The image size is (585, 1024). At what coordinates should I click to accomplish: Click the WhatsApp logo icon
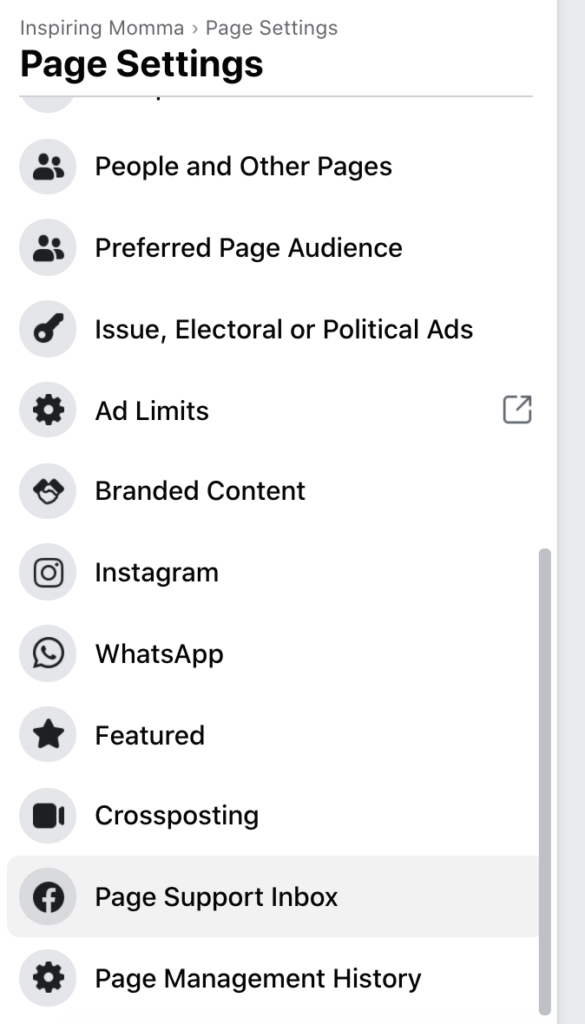48,654
